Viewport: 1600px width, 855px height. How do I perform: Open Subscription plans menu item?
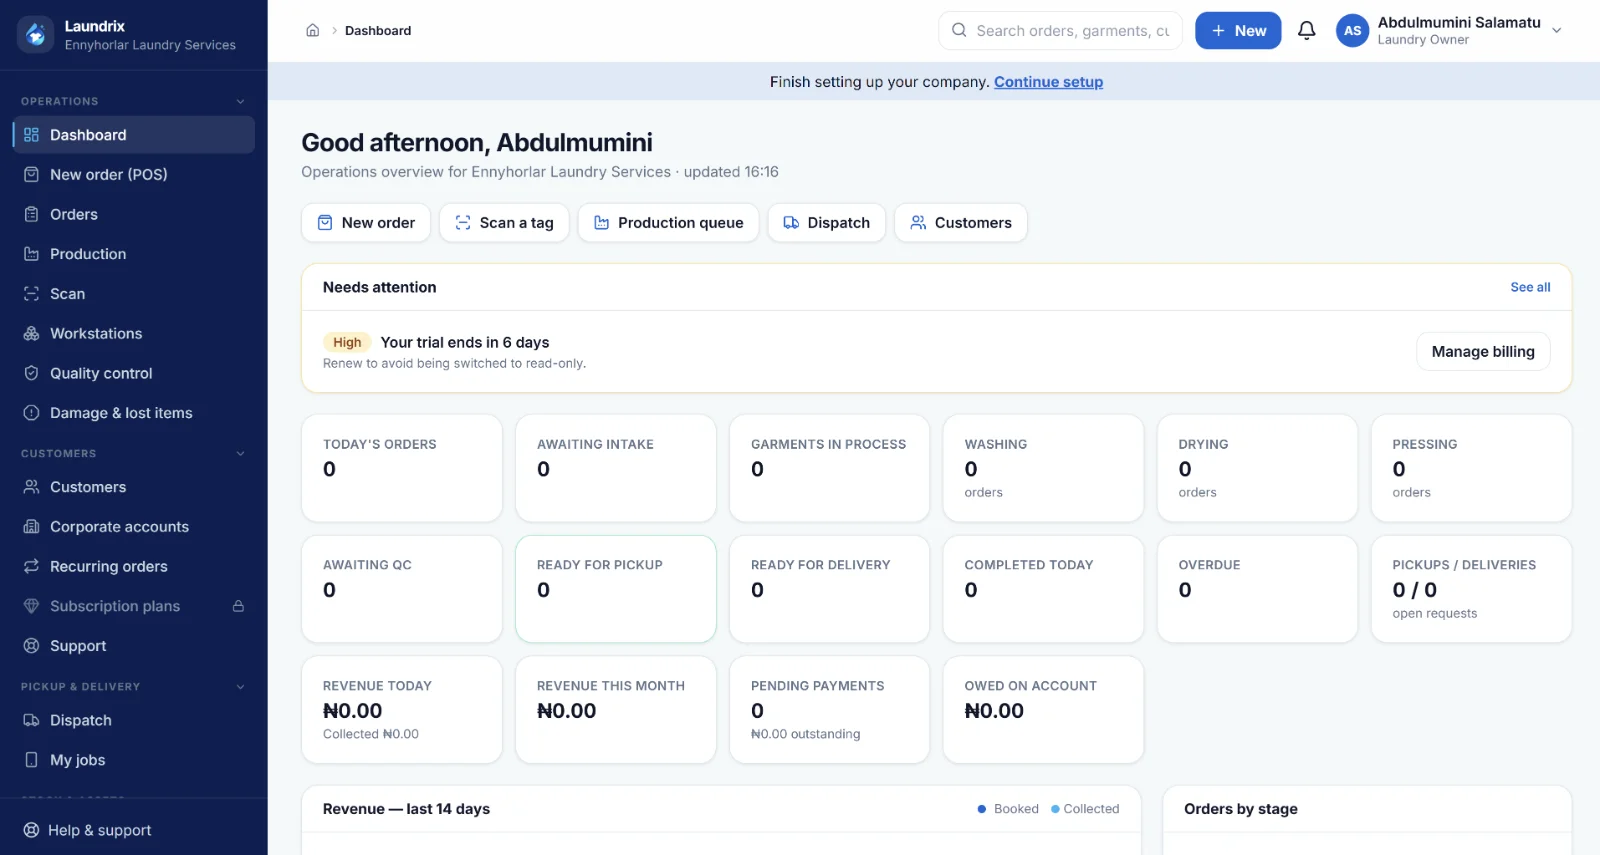133,606
